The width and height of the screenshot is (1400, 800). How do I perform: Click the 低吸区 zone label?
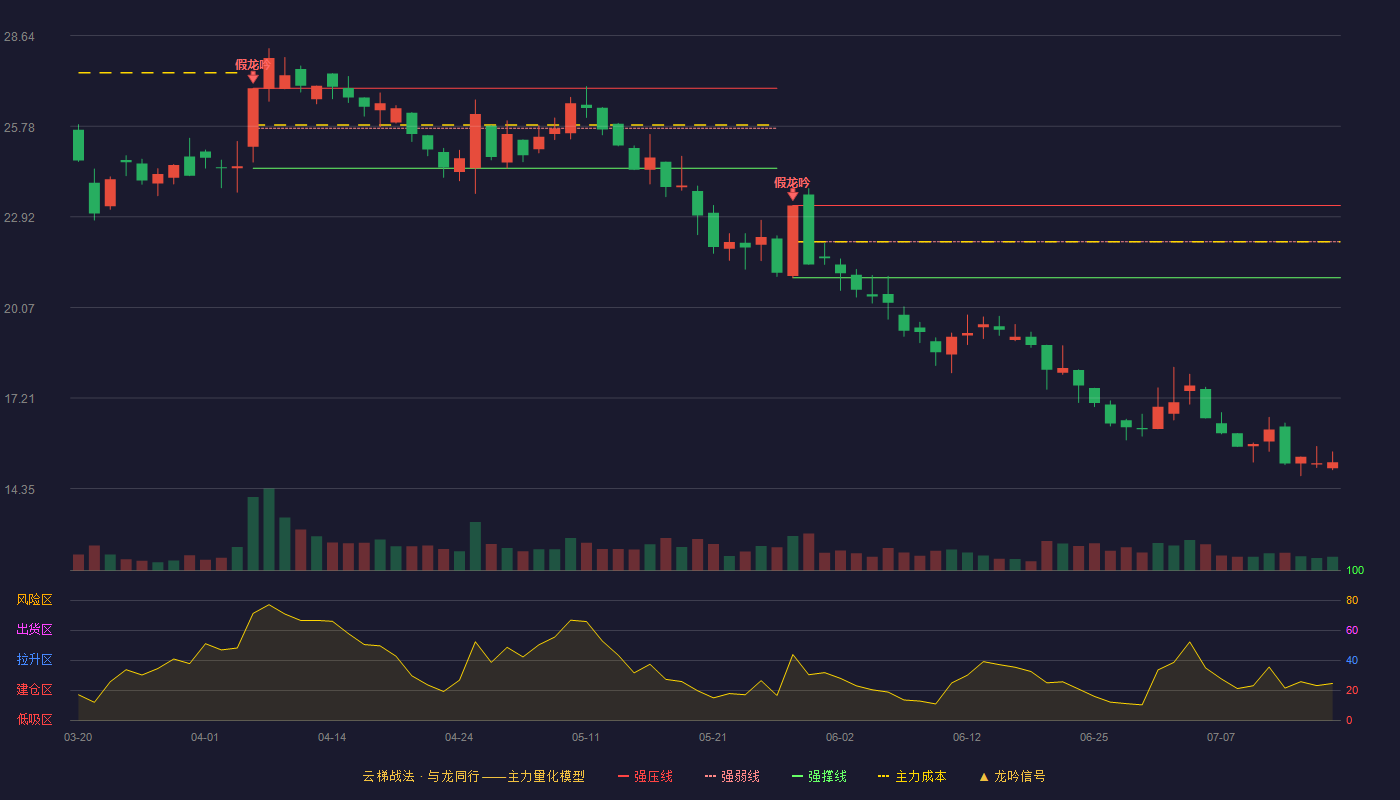click(x=34, y=719)
